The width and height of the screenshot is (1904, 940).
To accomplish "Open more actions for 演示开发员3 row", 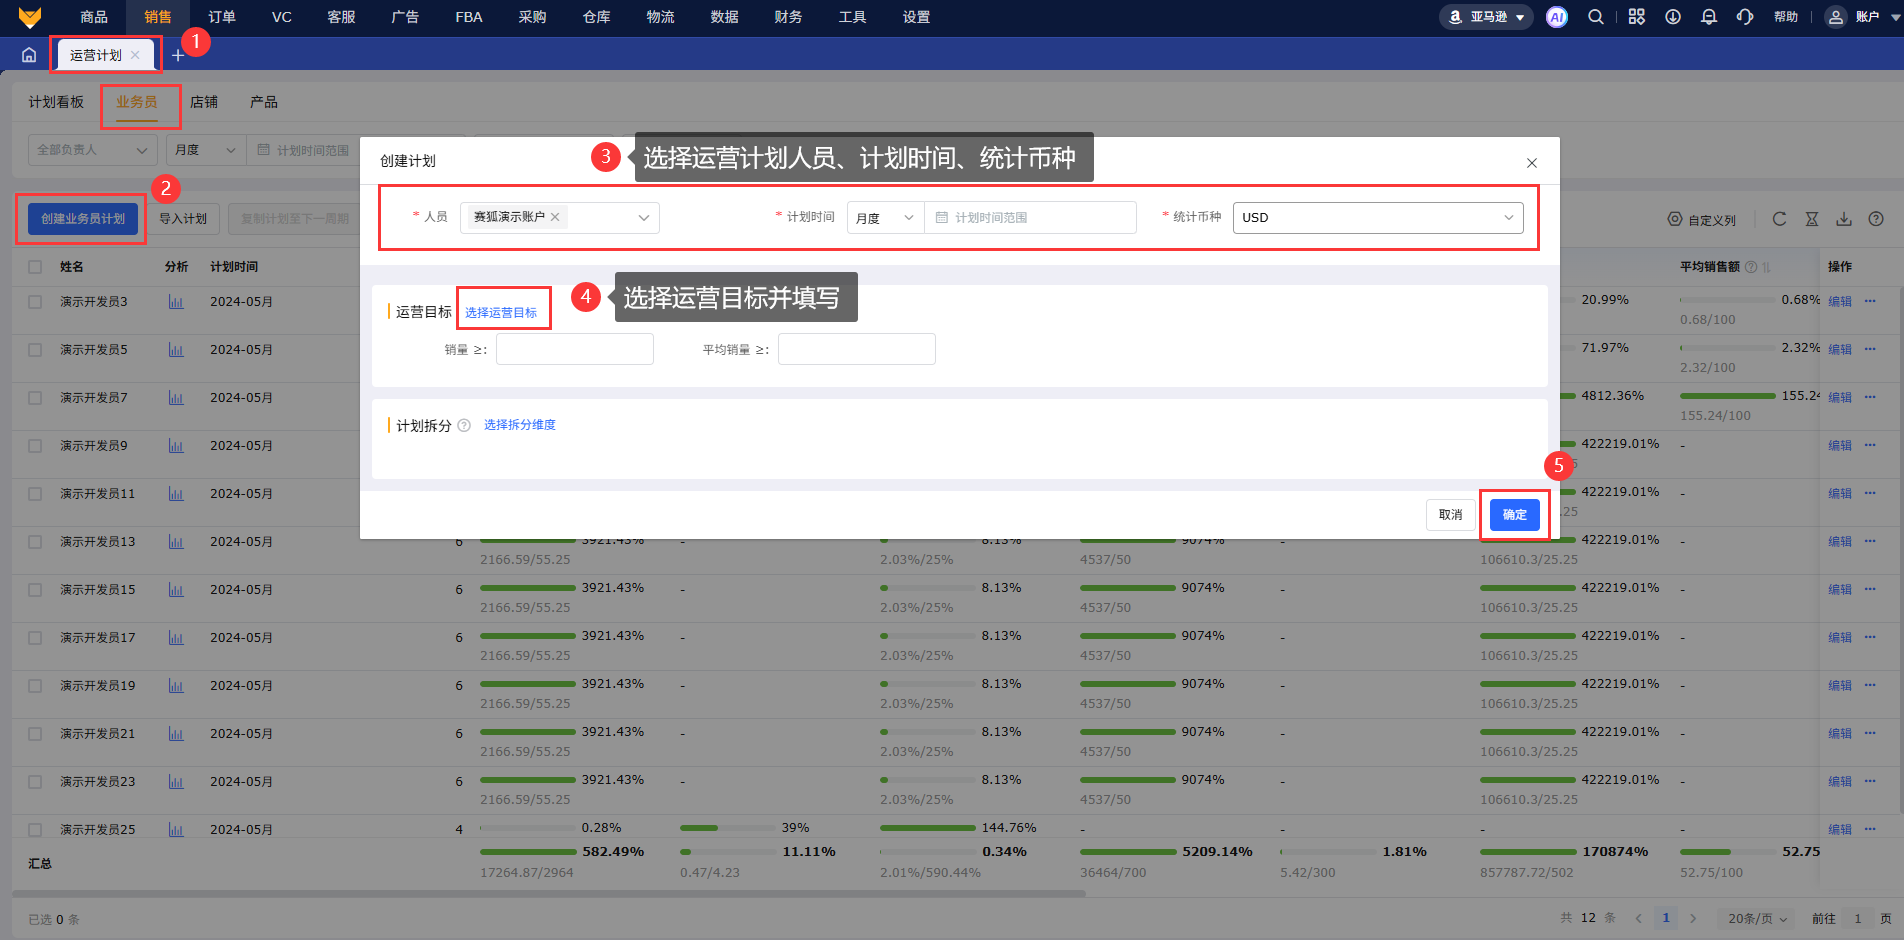I will [1870, 301].
